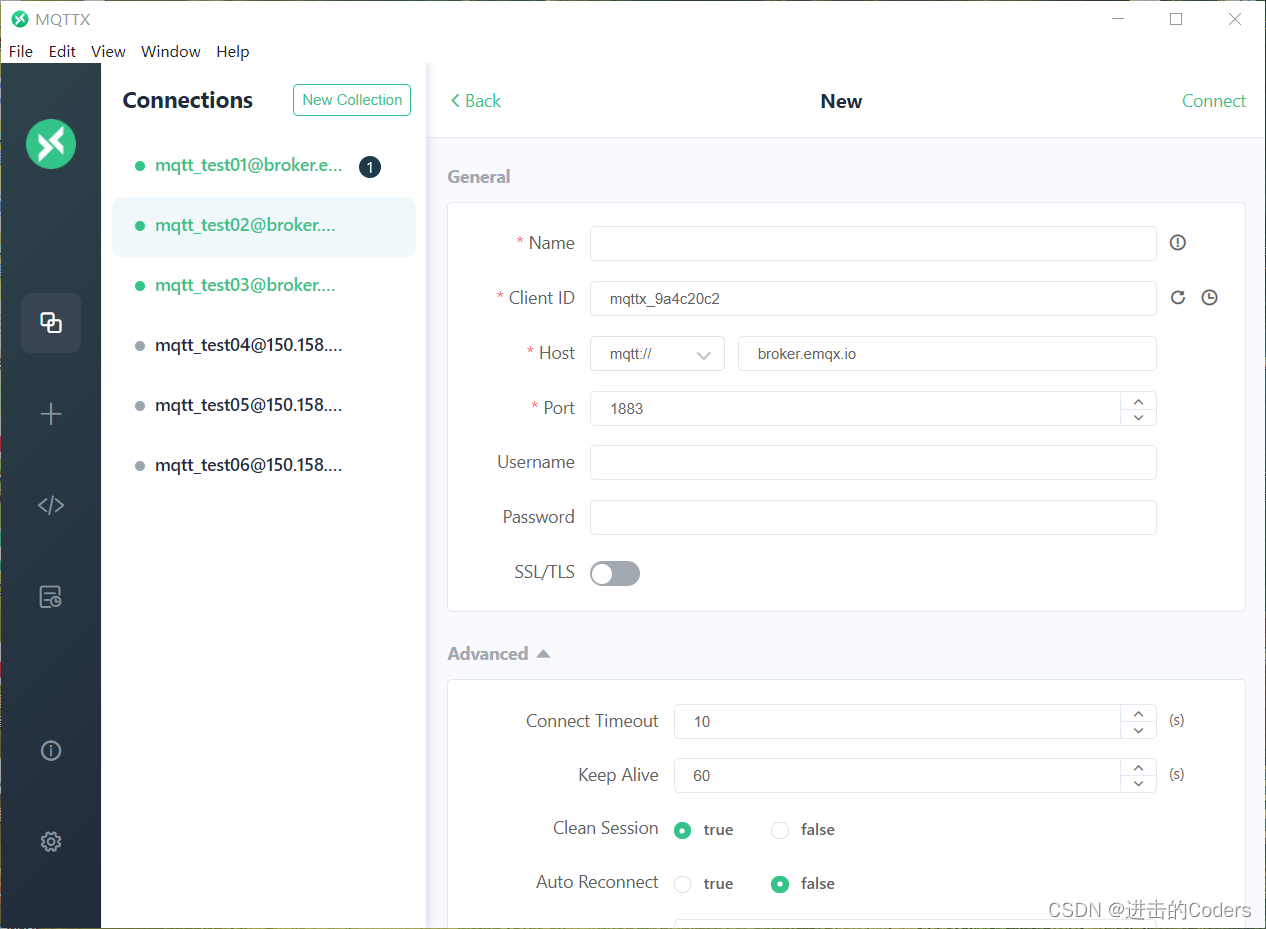1266x929 pixels.
Task: Open the Edit menu
Action: (x=62, y=52)
